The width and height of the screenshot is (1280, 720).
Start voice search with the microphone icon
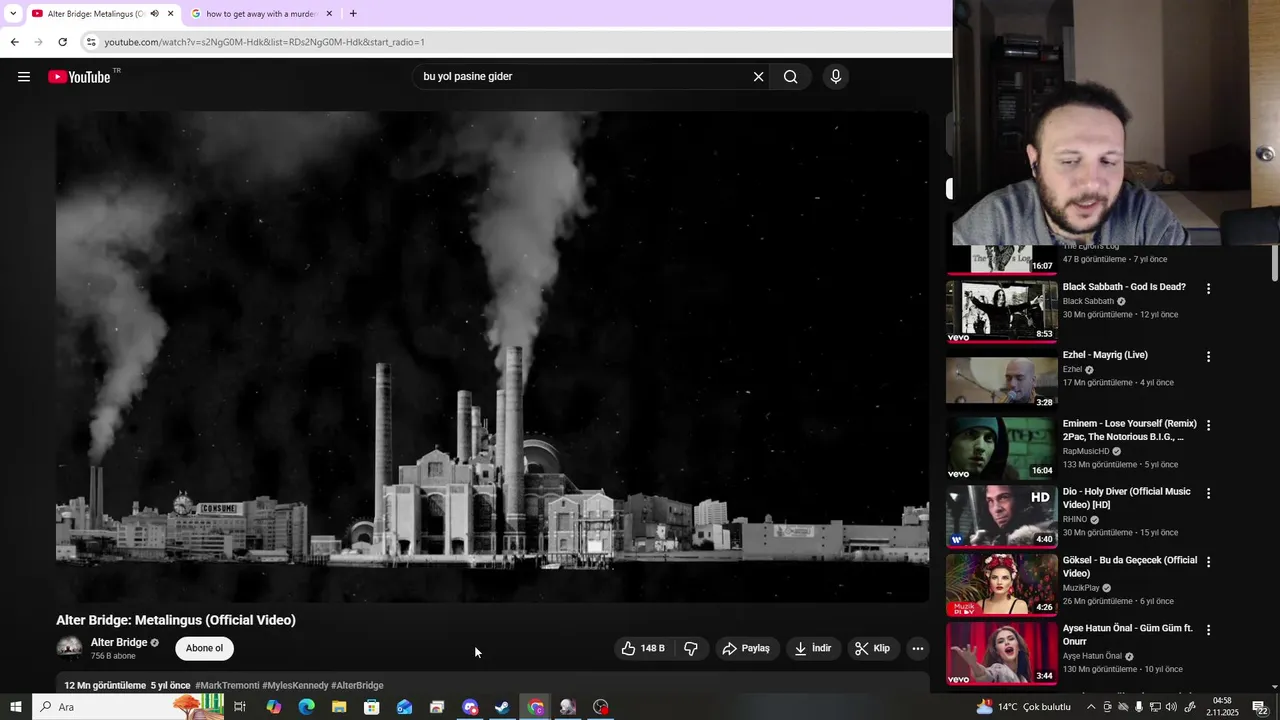point(836,77)
